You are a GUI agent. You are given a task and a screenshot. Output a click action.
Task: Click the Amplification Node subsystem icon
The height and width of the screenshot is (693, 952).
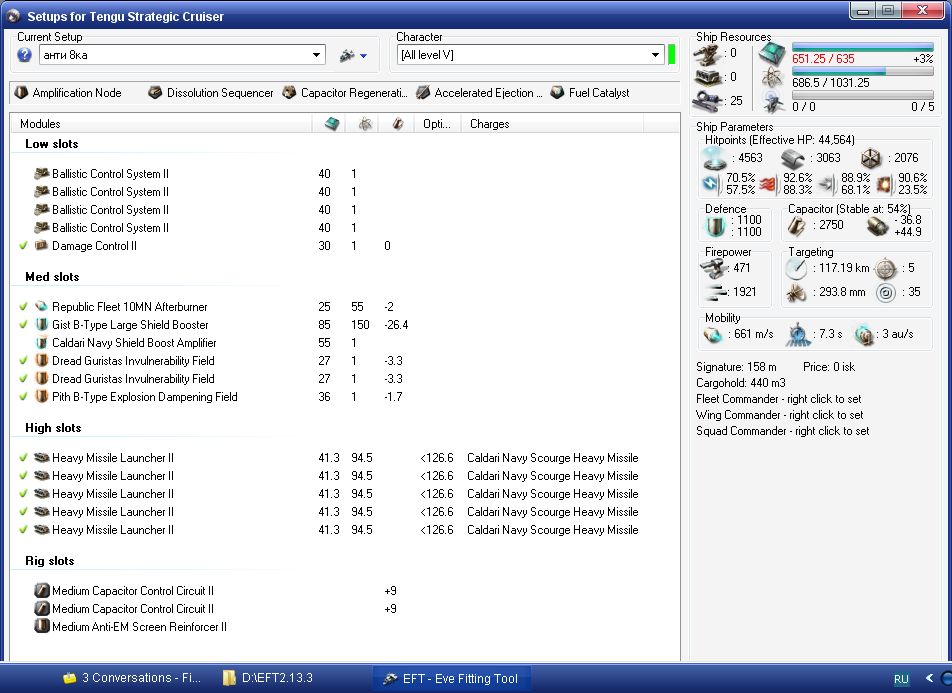[21, 92]
